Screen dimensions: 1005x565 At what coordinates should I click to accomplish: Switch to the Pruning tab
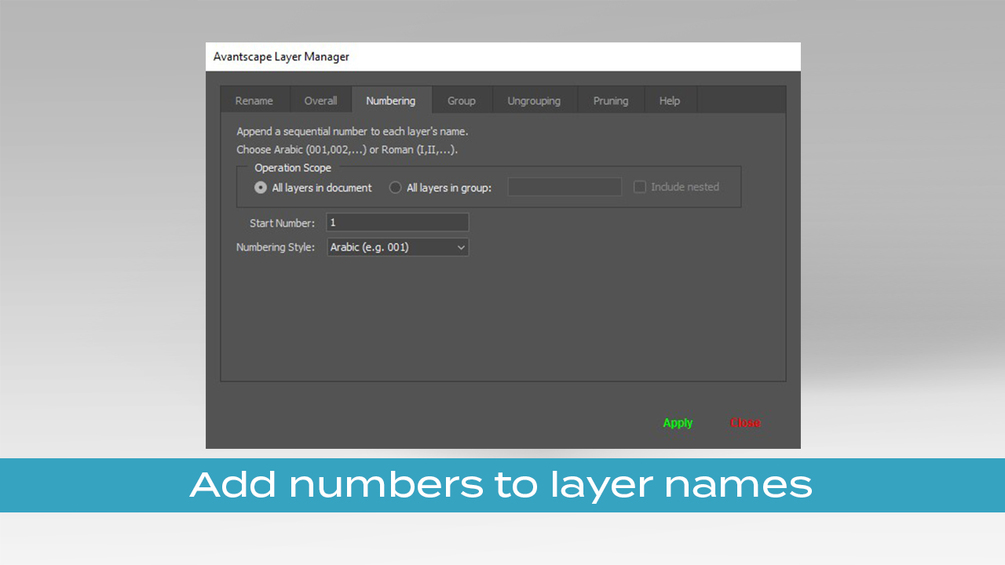[610, 101]
